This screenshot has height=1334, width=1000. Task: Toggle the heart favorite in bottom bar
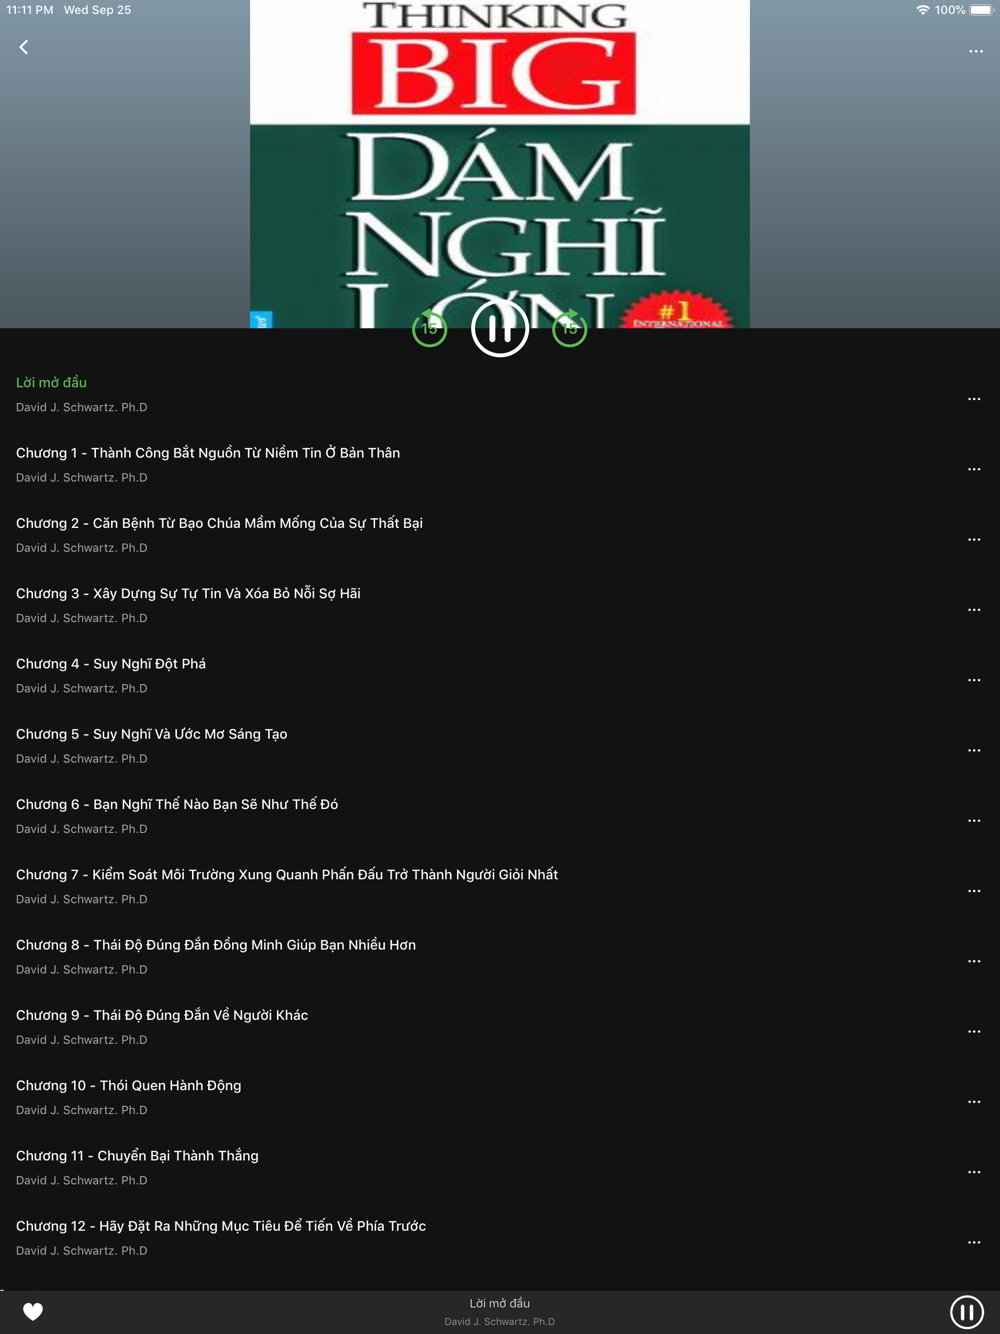coord(33,1311)
